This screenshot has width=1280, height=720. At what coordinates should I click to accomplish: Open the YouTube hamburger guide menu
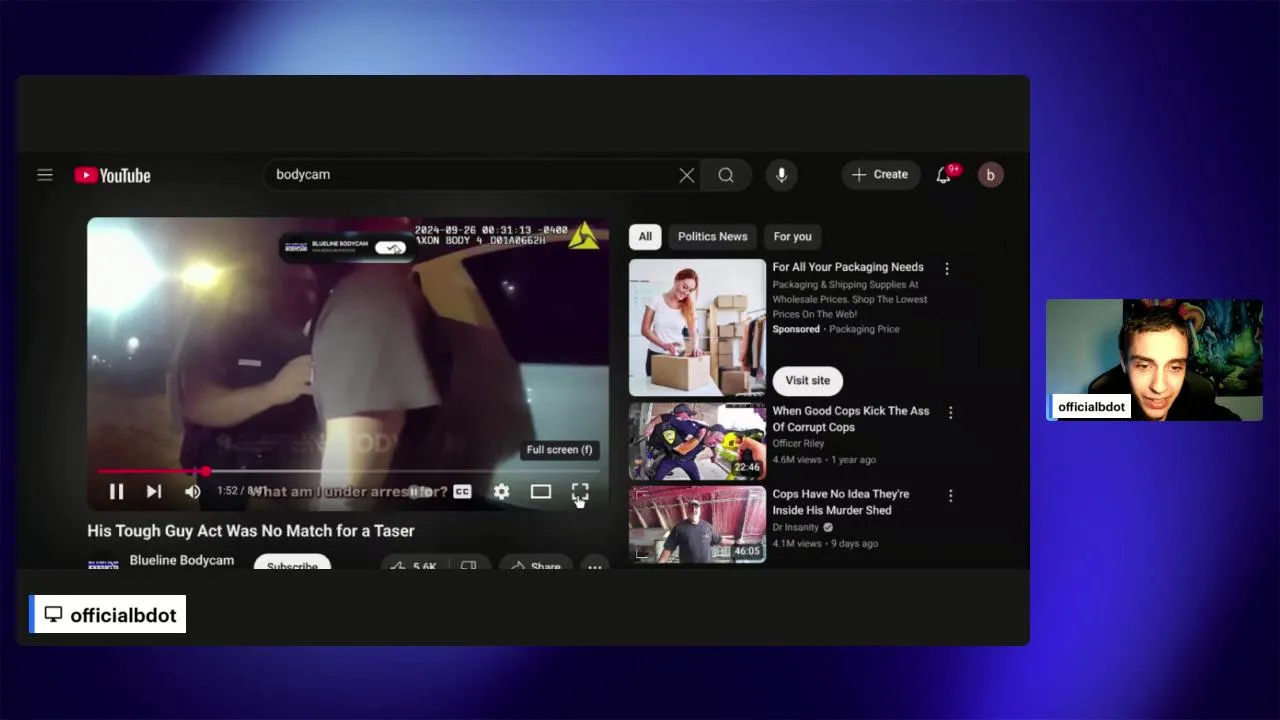[x=45, y=175]
